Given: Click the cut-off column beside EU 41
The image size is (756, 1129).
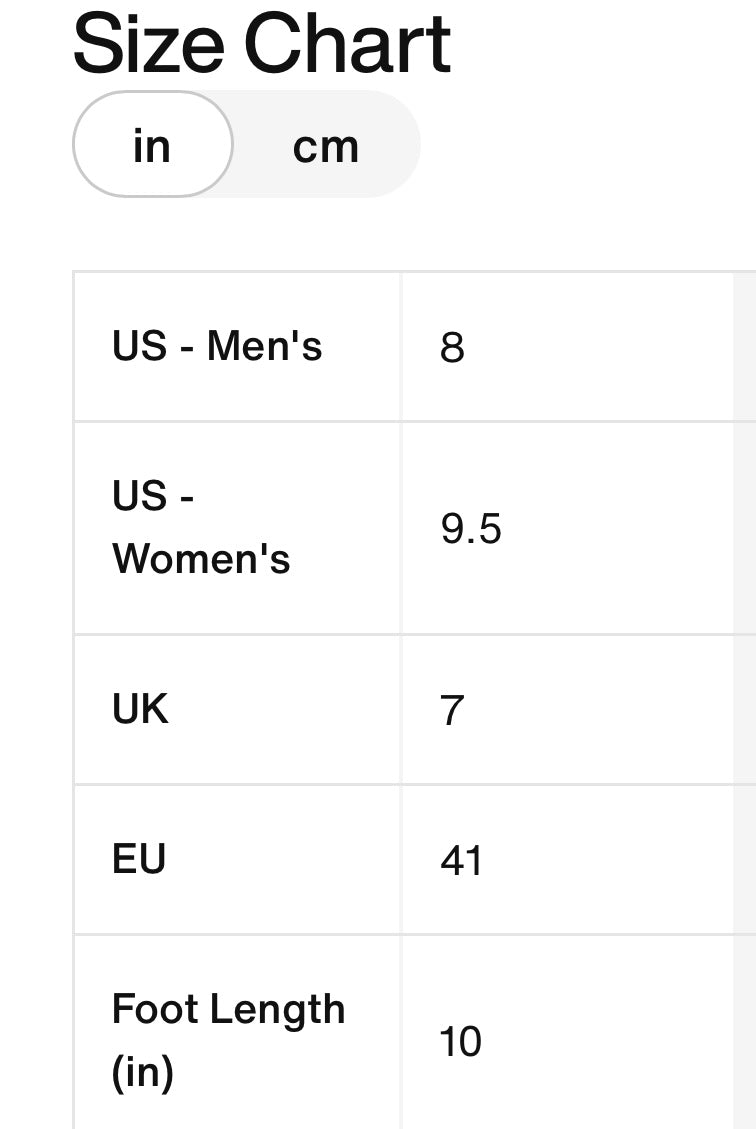Looking at the screenshot, I should coord(745,860).
